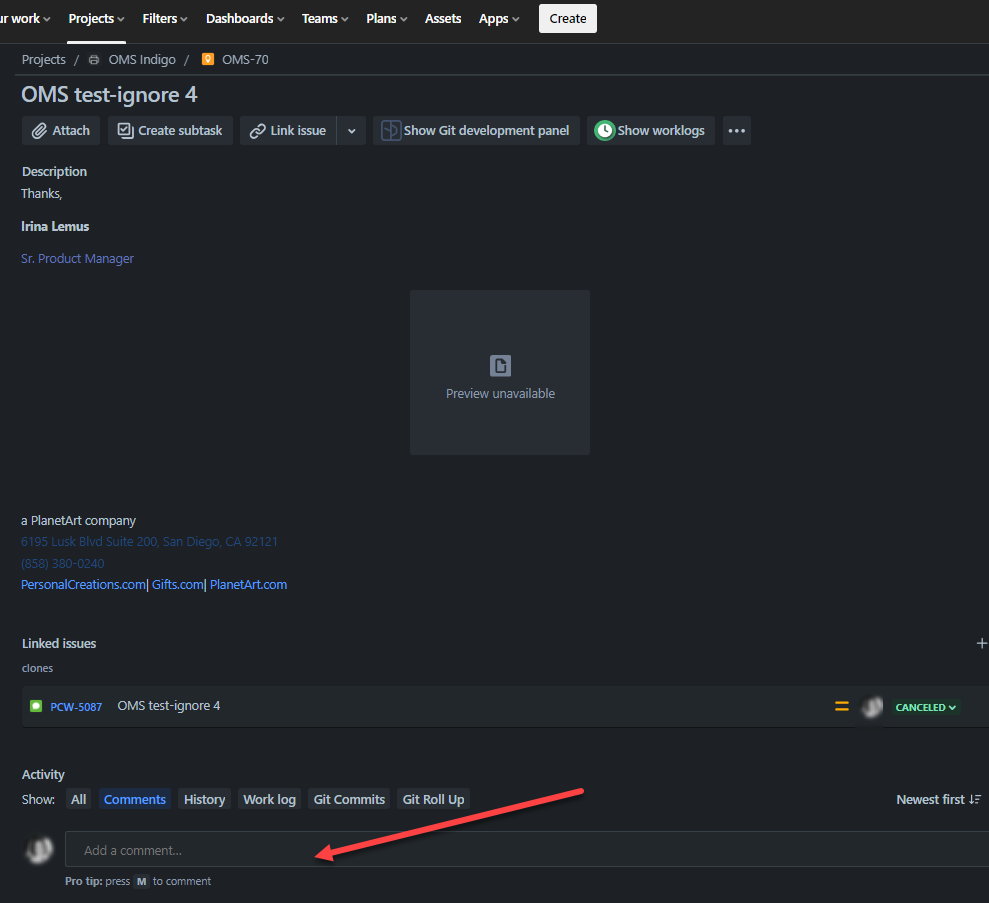
Task: Open the Dashboards menu
Action: pos(245,19)
